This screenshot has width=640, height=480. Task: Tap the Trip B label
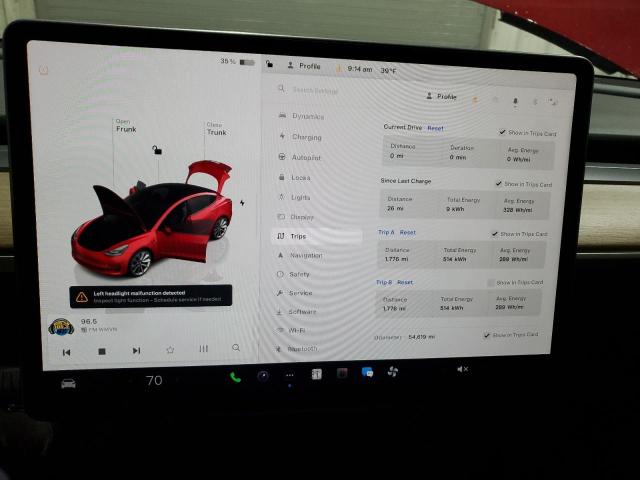tap(384, 282)
